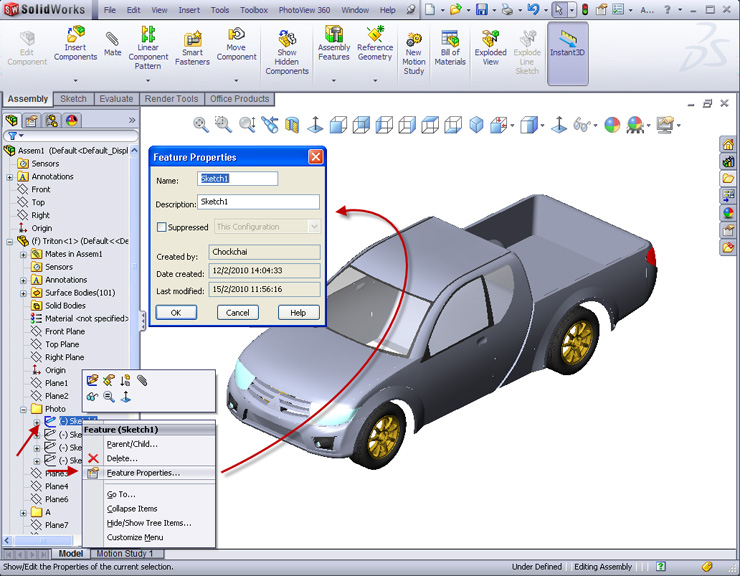
Task: Toggle the Instant3D button
Action: (567, 53)
